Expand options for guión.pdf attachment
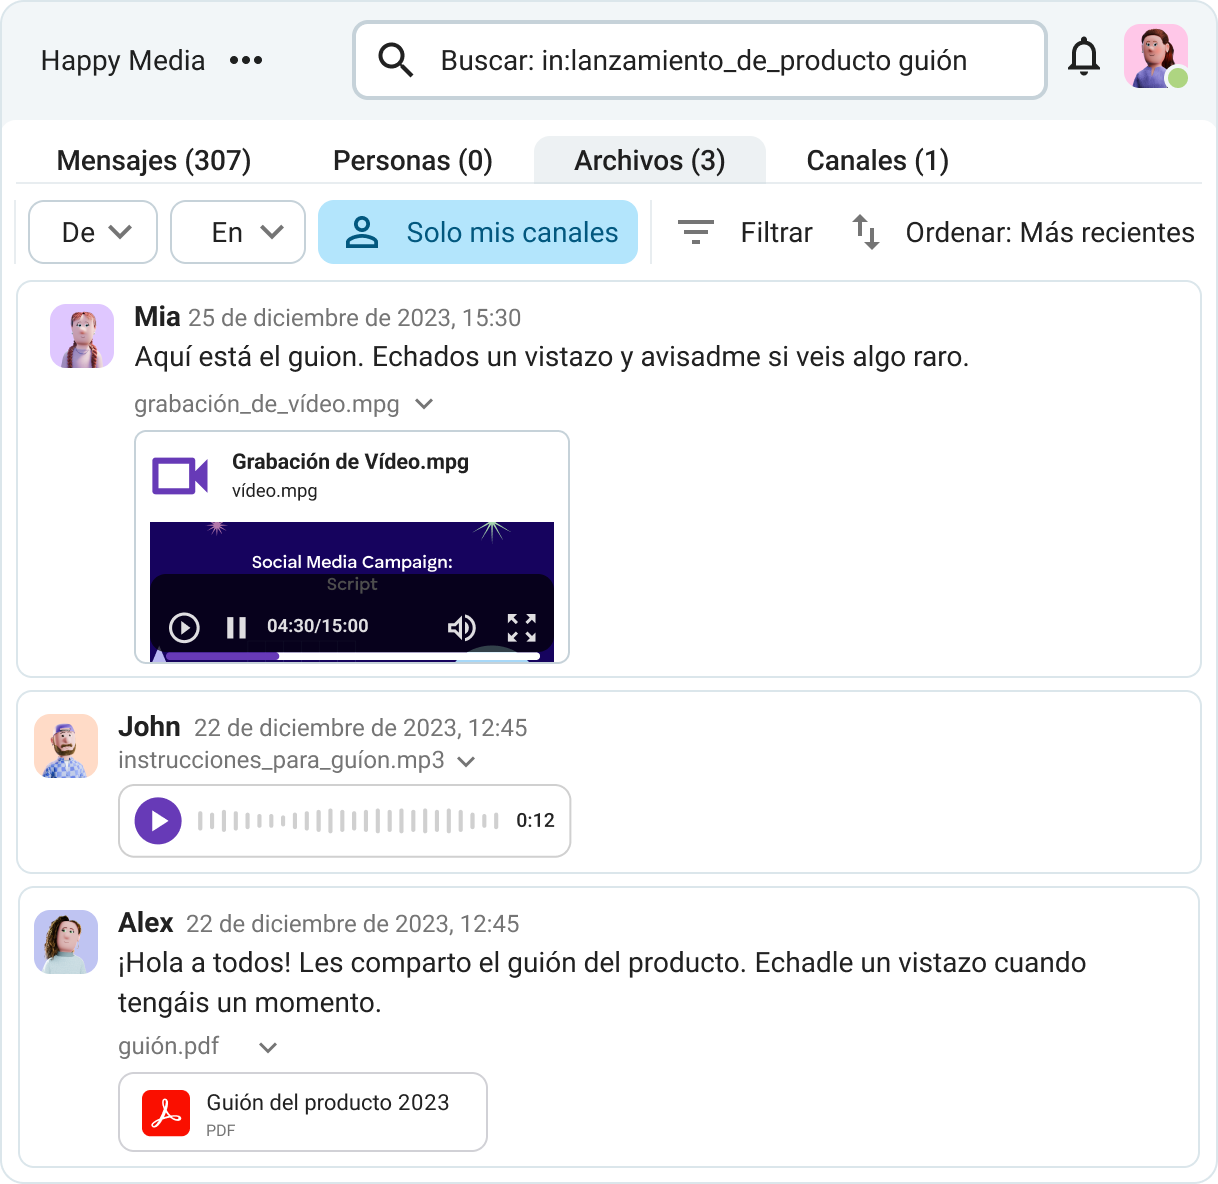The width and height of the screenshot is (1218, 1184). point(267,1047)
